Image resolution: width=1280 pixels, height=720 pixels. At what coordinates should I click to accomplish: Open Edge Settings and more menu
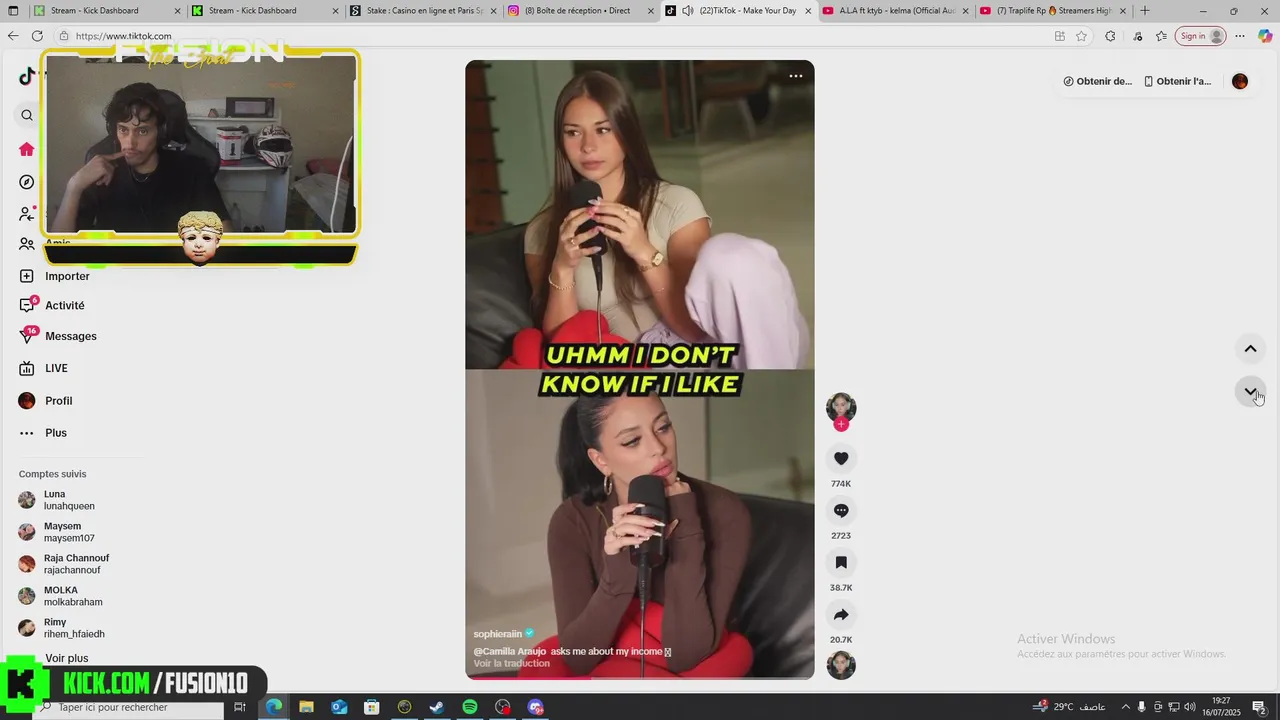(x=1240, y=36)
